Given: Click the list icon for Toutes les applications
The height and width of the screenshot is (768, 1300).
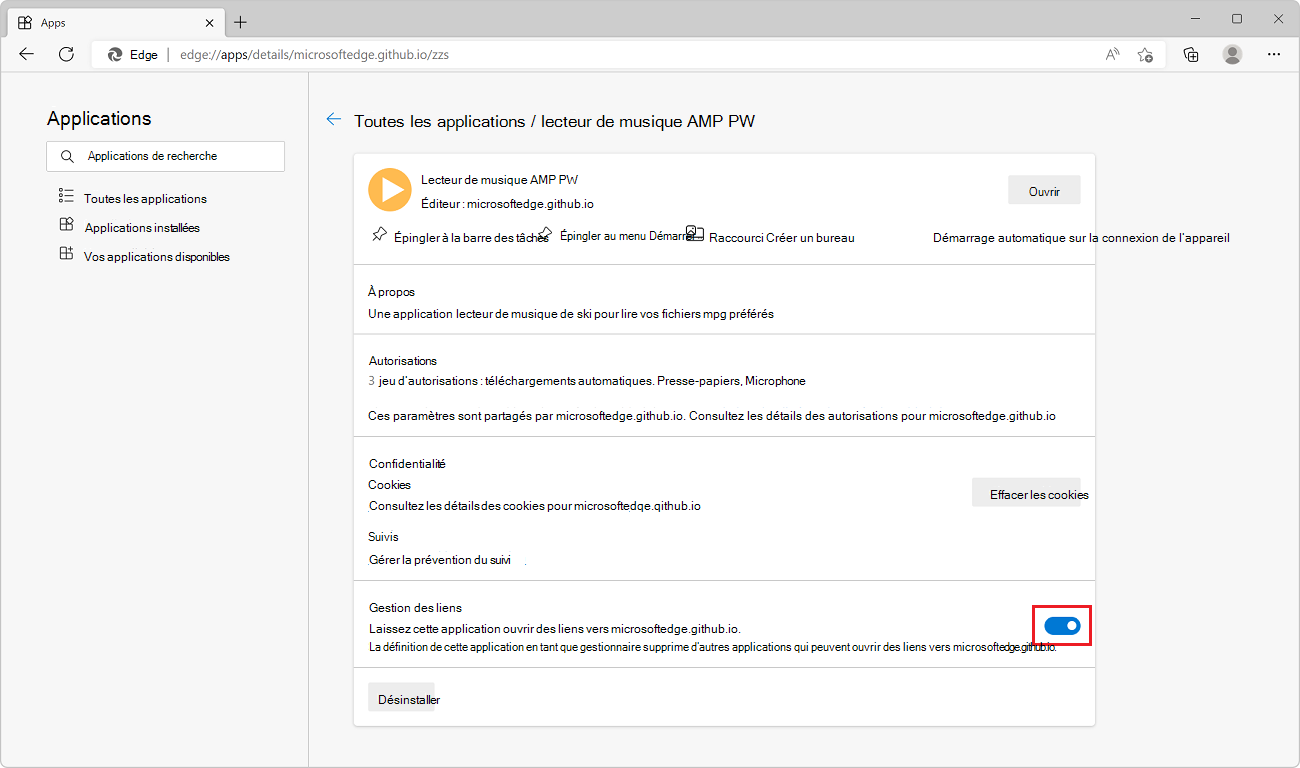Looking at the screenshot, I should click(66, 196).
